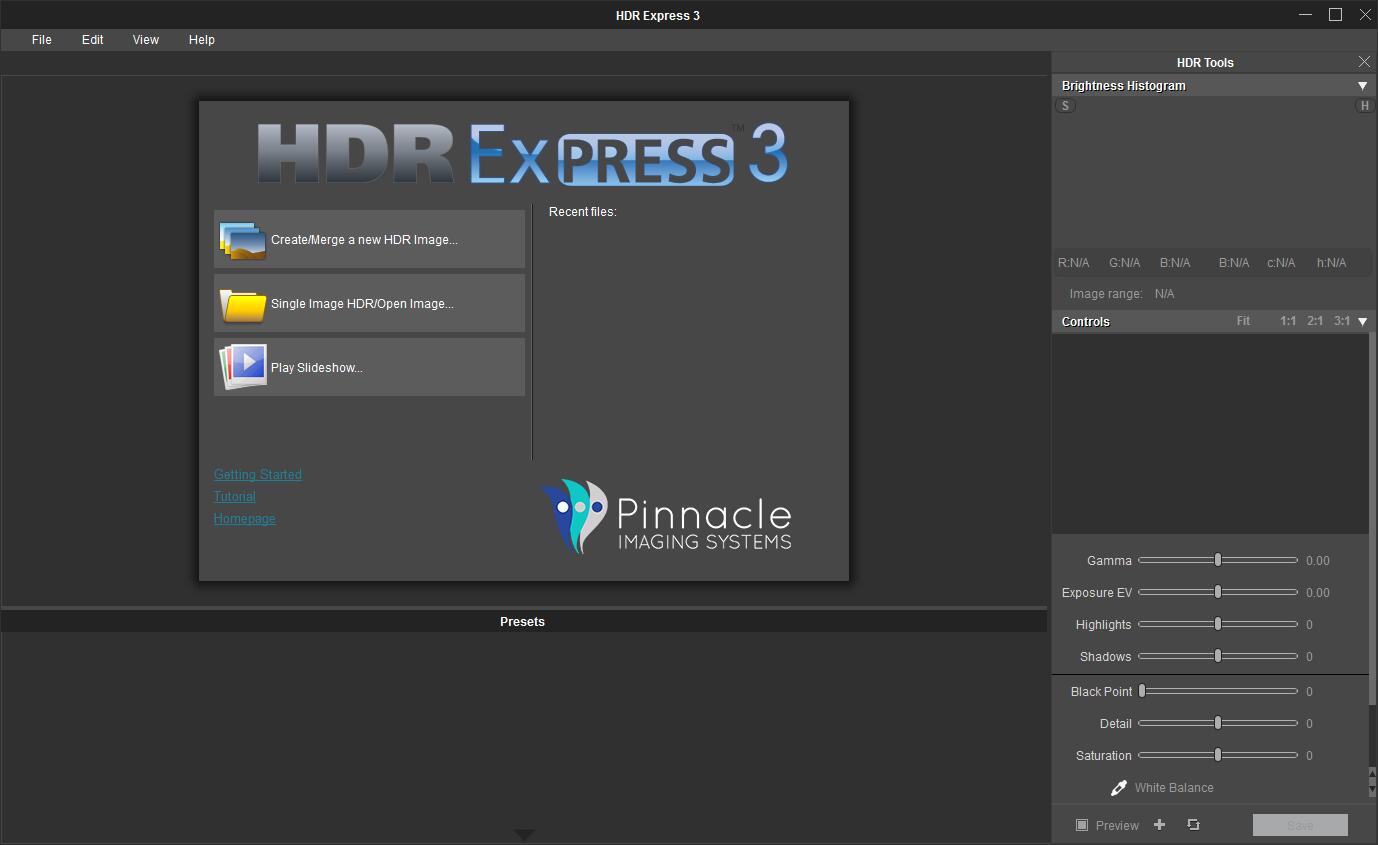Viewport: 1378px width, 845px height.
Task: Click the controls panel scrollbar up arrow
Action: click(1373, 773)
